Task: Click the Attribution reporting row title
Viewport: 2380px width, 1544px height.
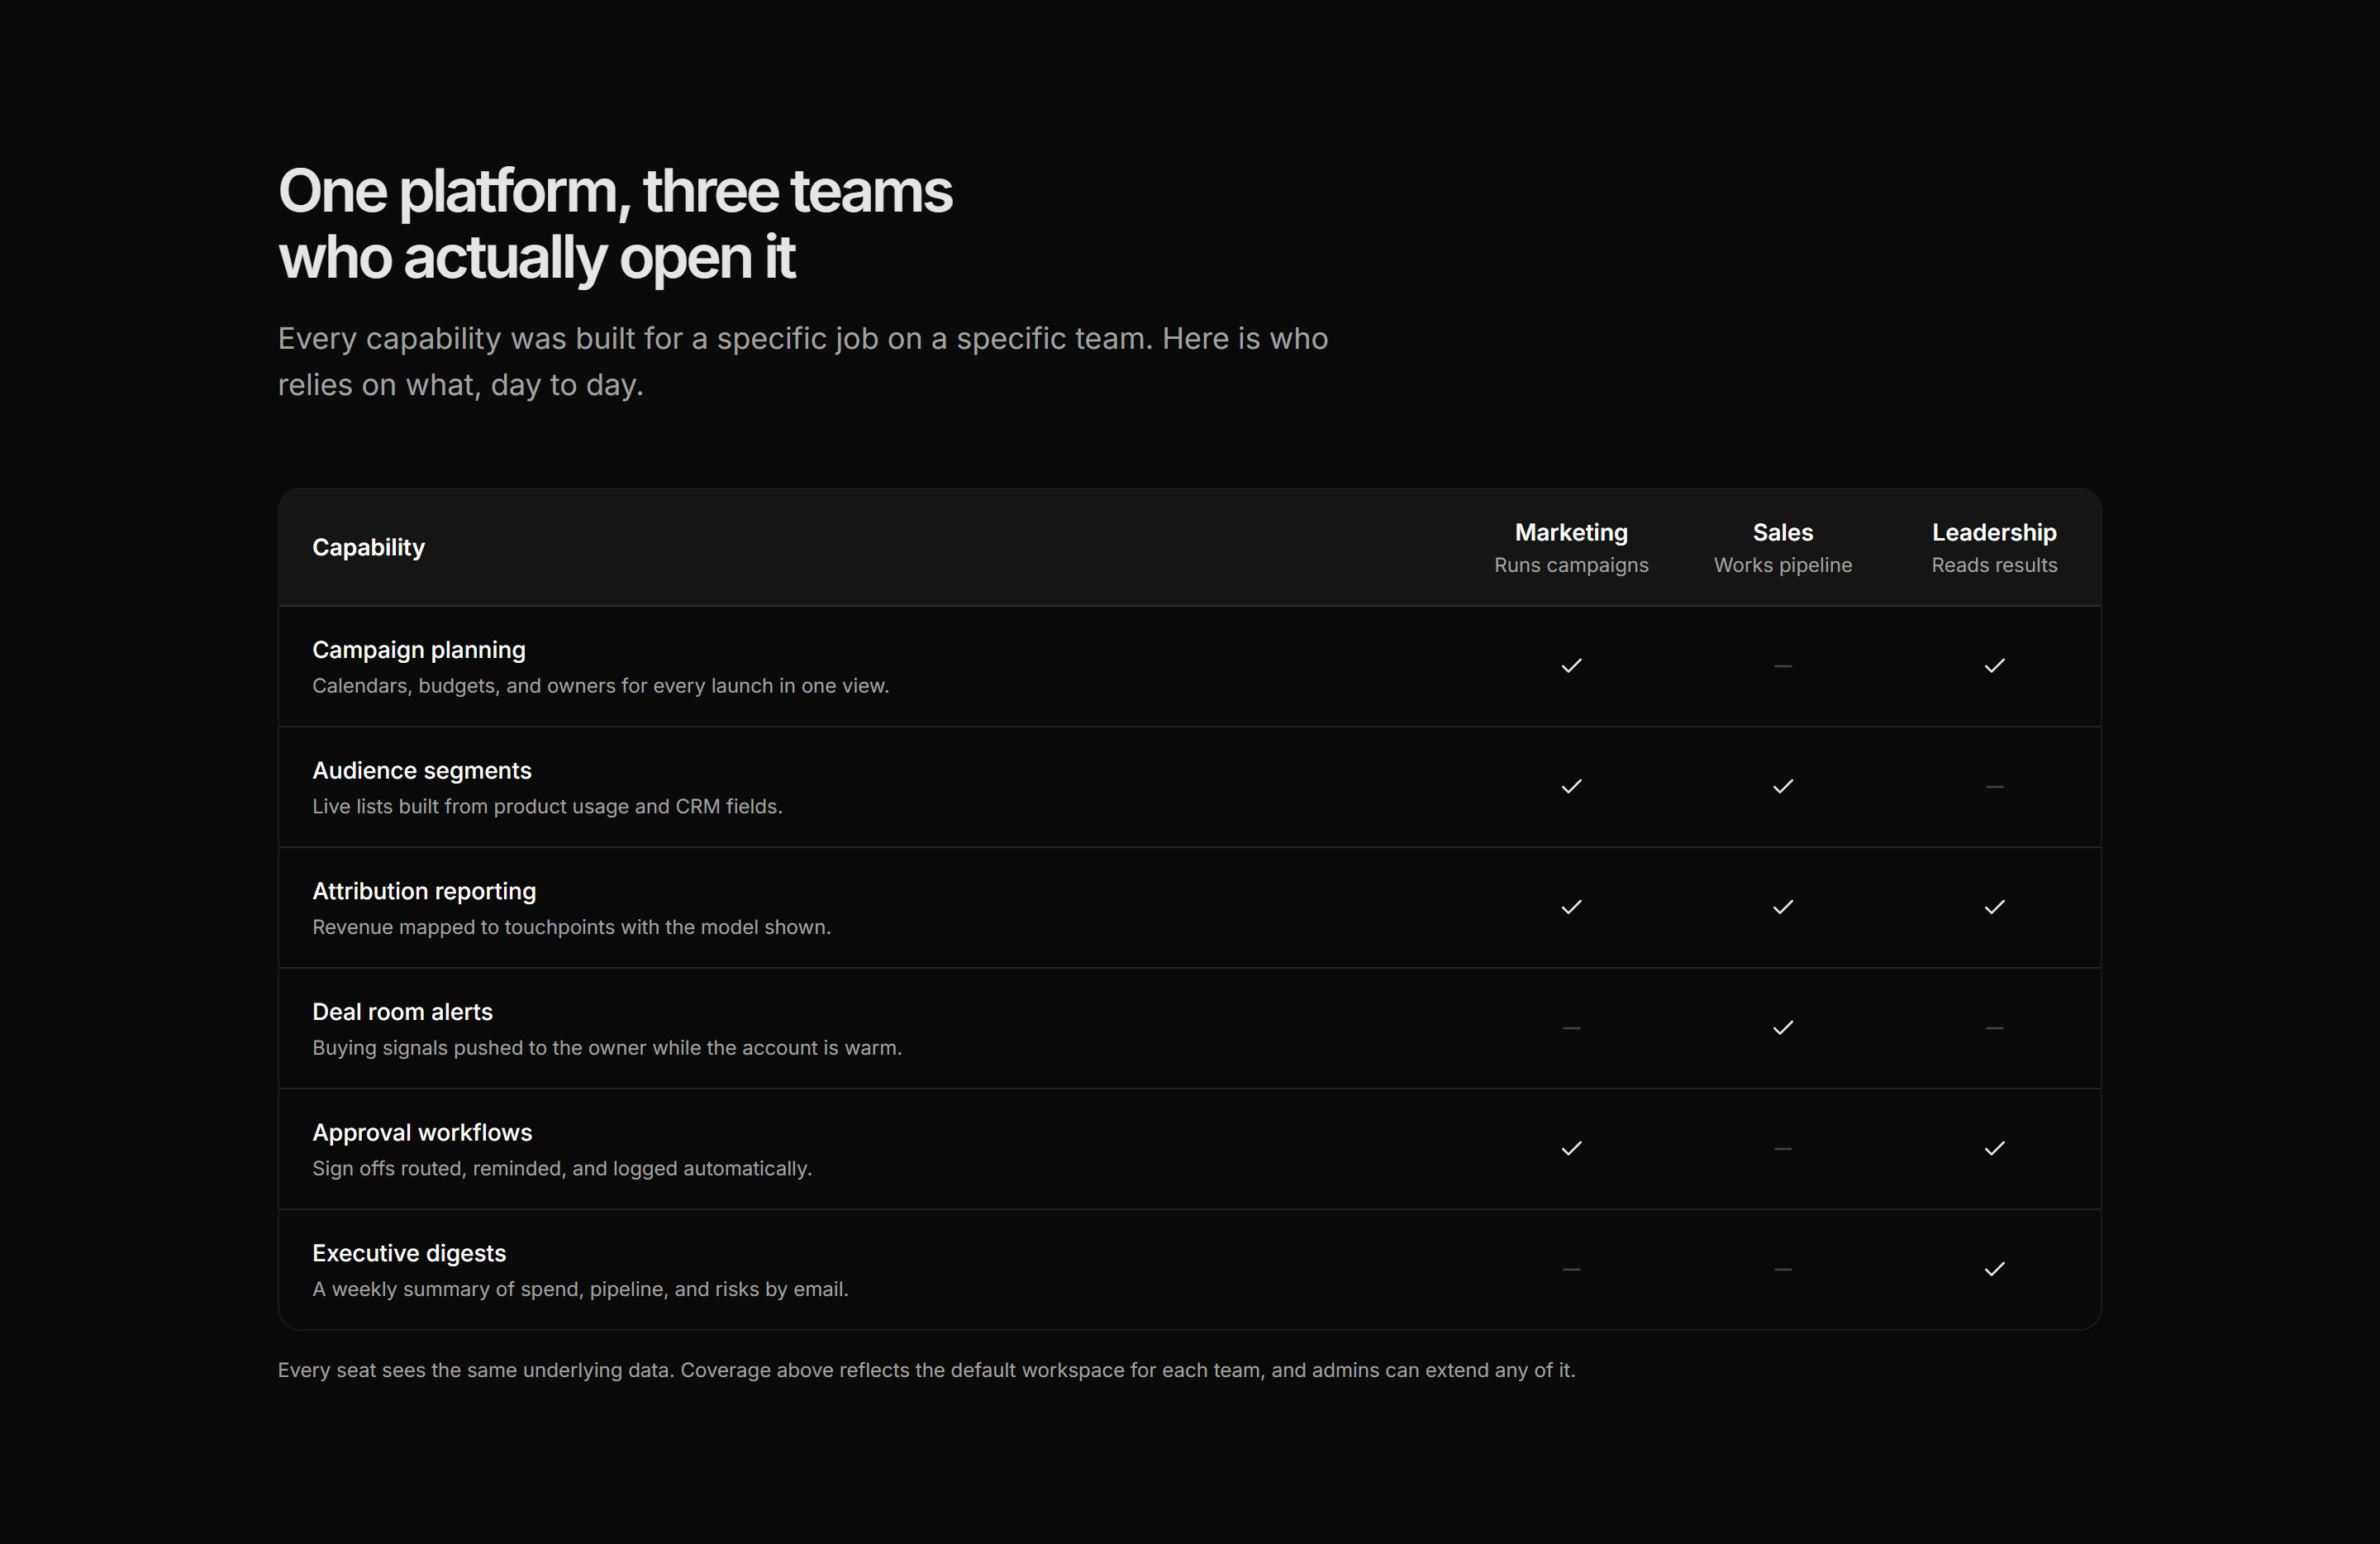Action: pos(424,891)
